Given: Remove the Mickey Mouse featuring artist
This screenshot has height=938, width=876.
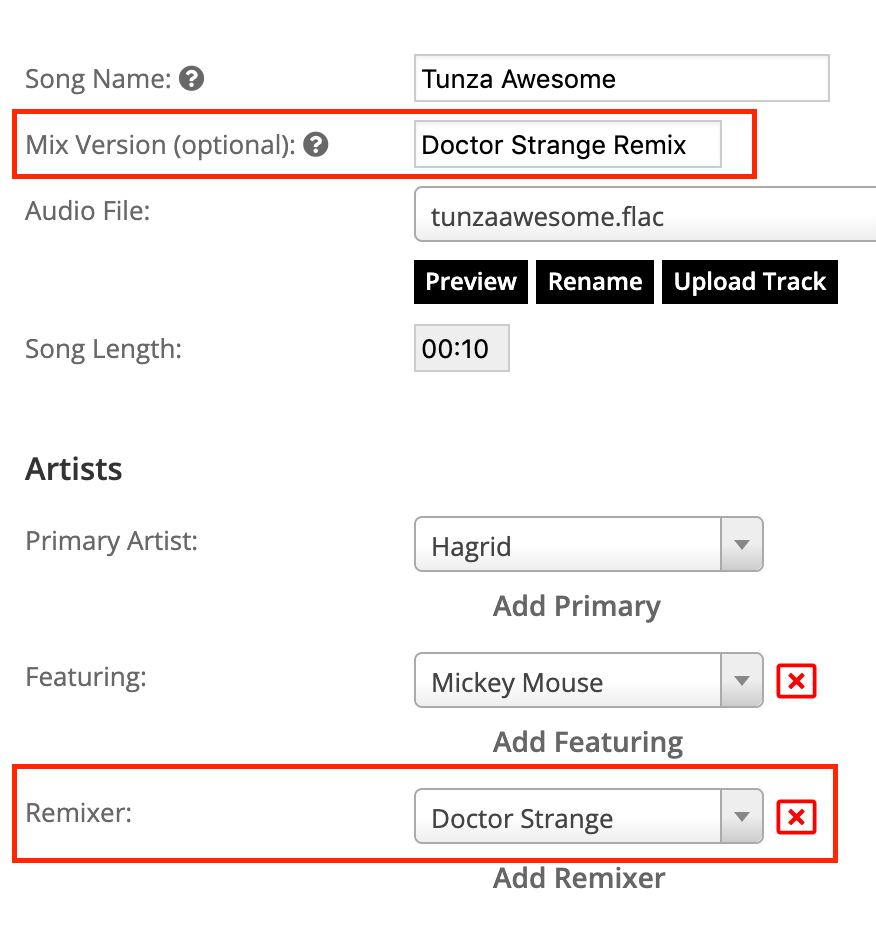Looking at the screenshot, I should click(x=796, y=681).
